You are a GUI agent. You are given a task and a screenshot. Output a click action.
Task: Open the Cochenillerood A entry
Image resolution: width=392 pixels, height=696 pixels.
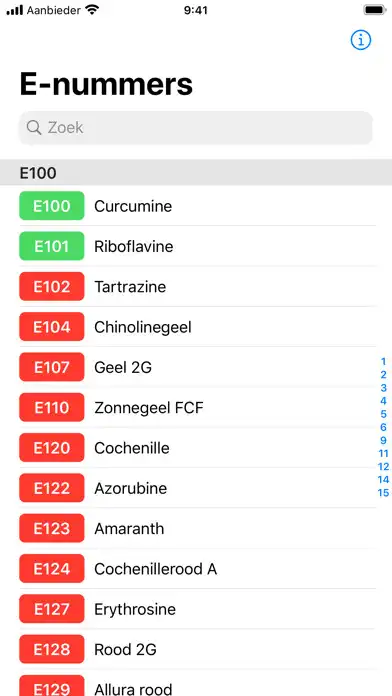[196, 569]
